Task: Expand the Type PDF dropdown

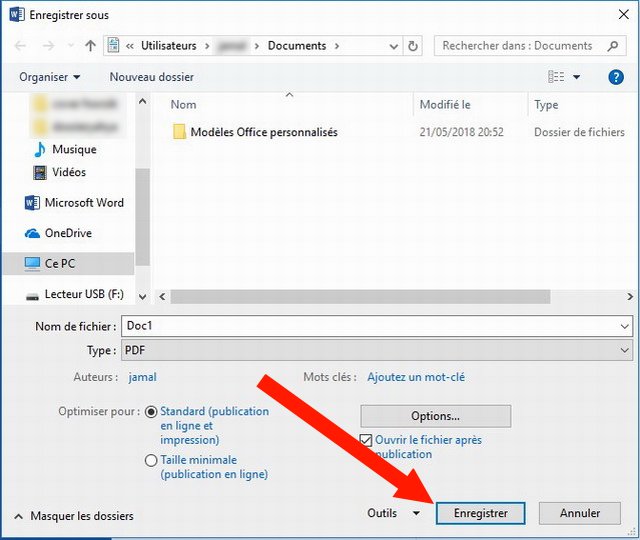Action: (x=625, y=351)
